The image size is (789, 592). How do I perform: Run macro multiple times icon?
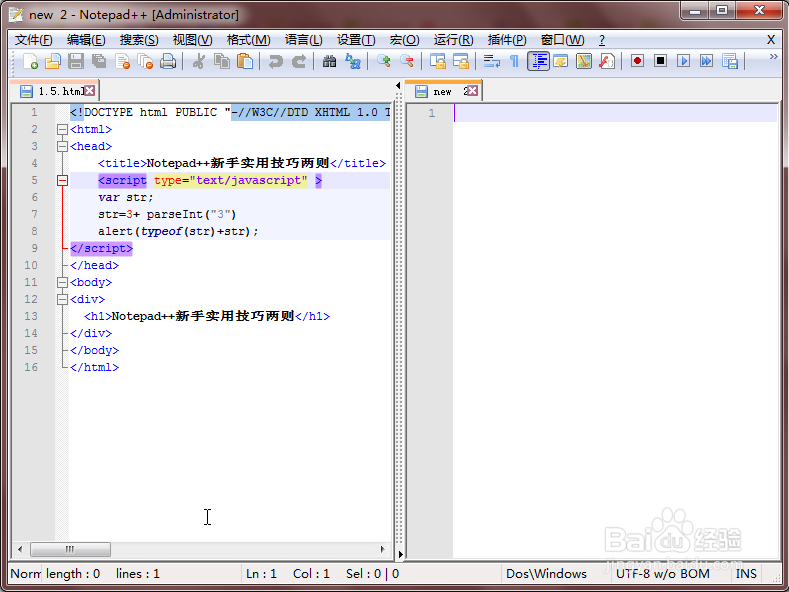point(706,61)
